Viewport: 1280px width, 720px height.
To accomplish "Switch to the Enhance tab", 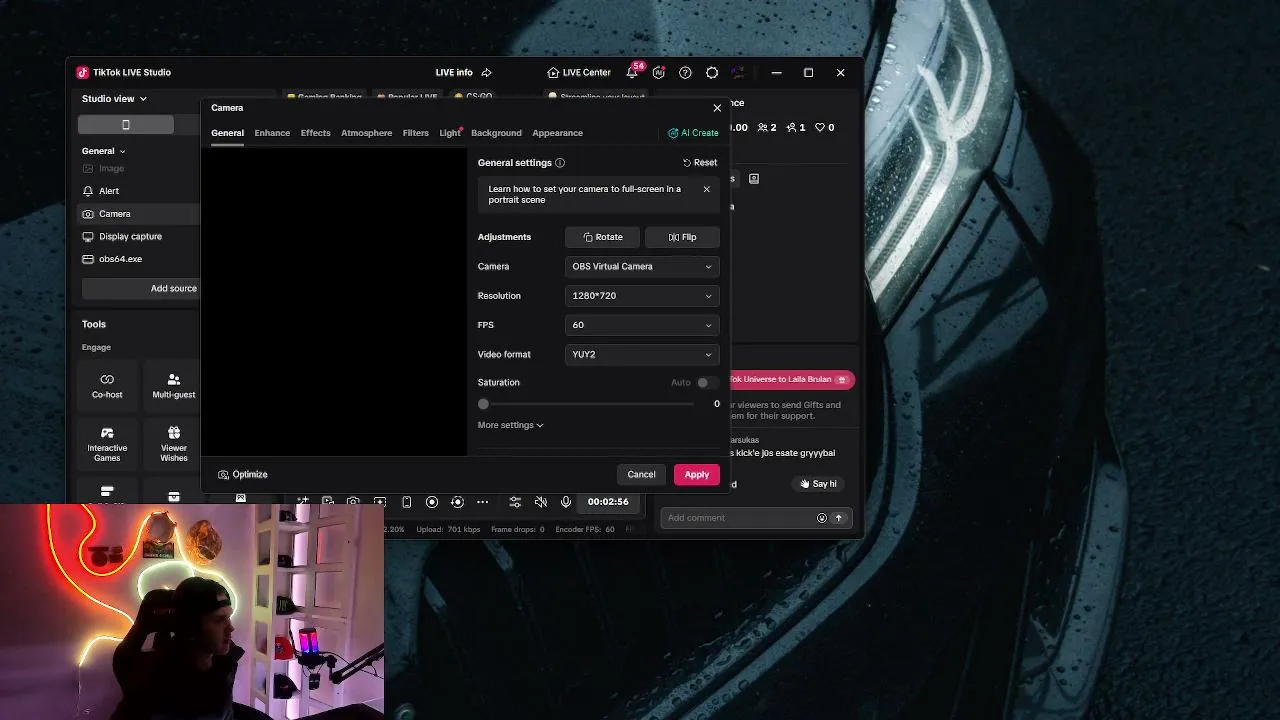I will click(272, 133).
